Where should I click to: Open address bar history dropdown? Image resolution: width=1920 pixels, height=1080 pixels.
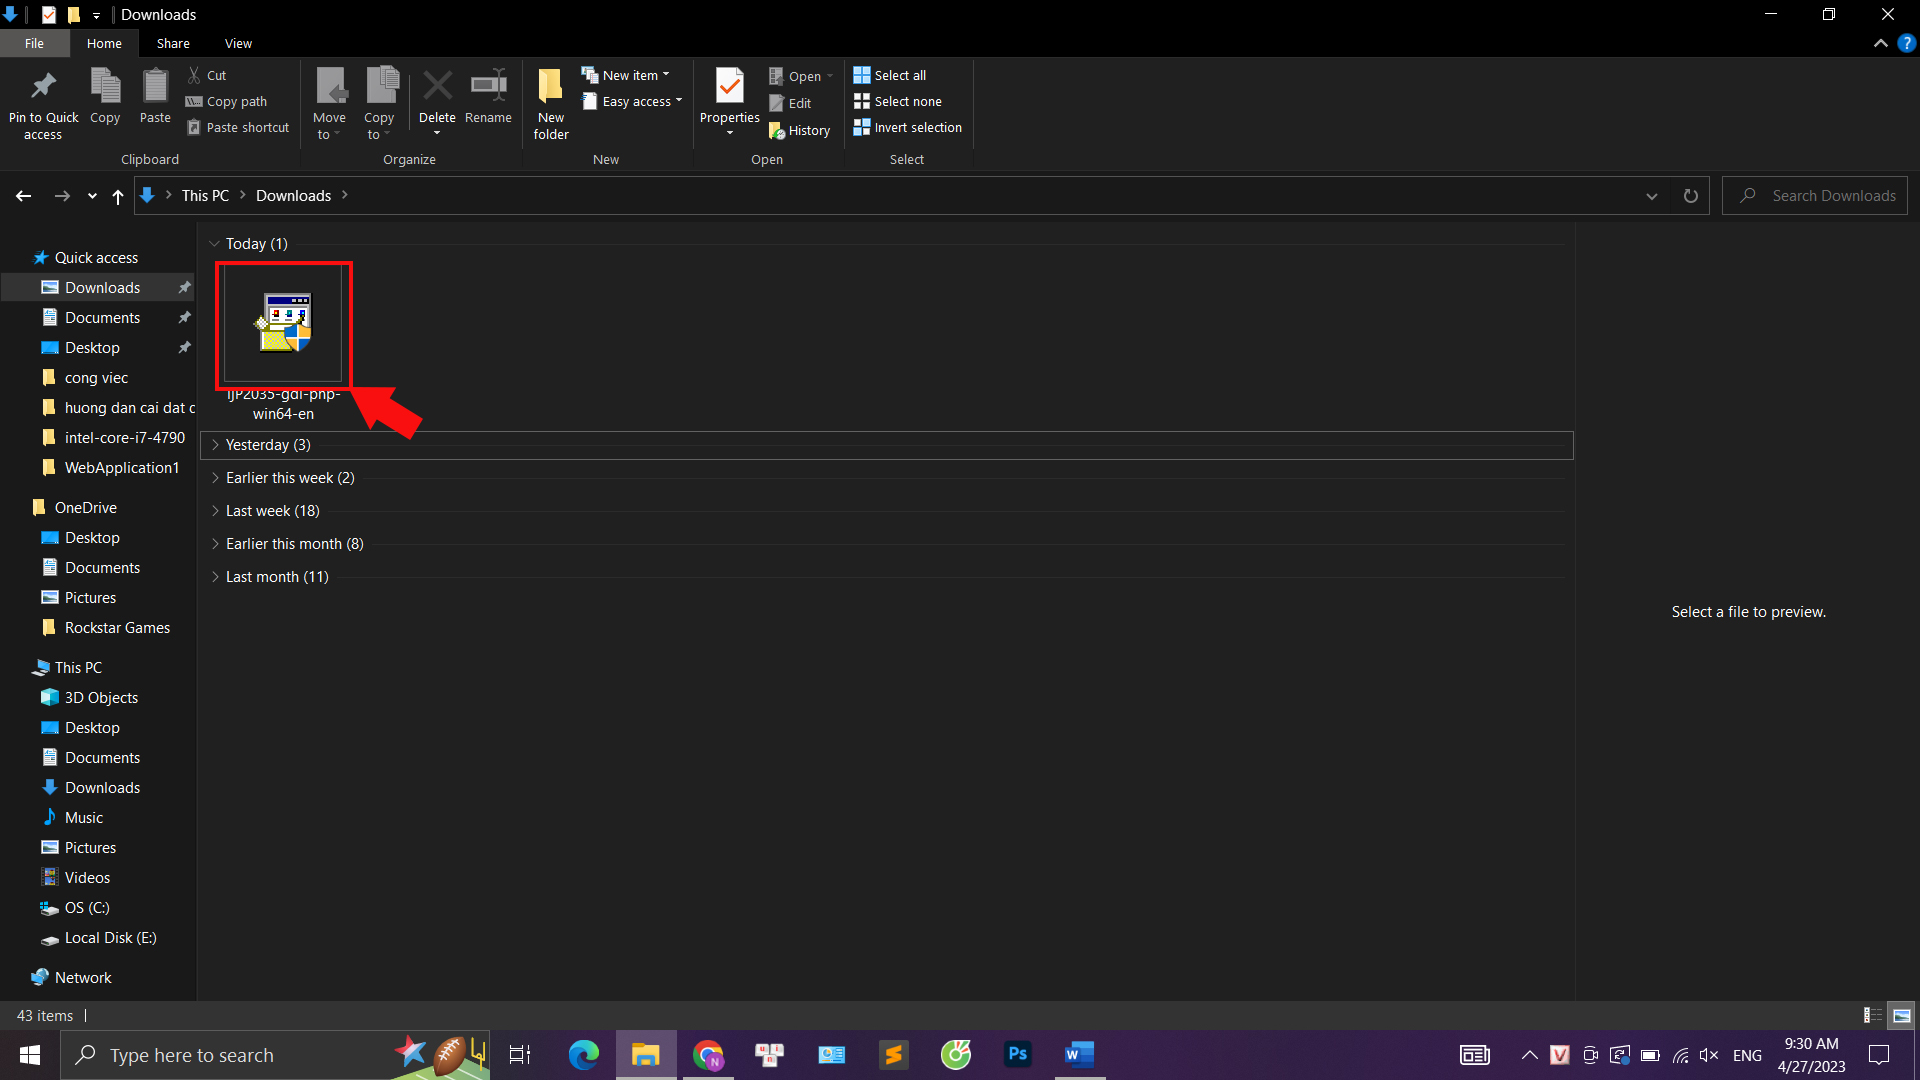(1652, 196)
